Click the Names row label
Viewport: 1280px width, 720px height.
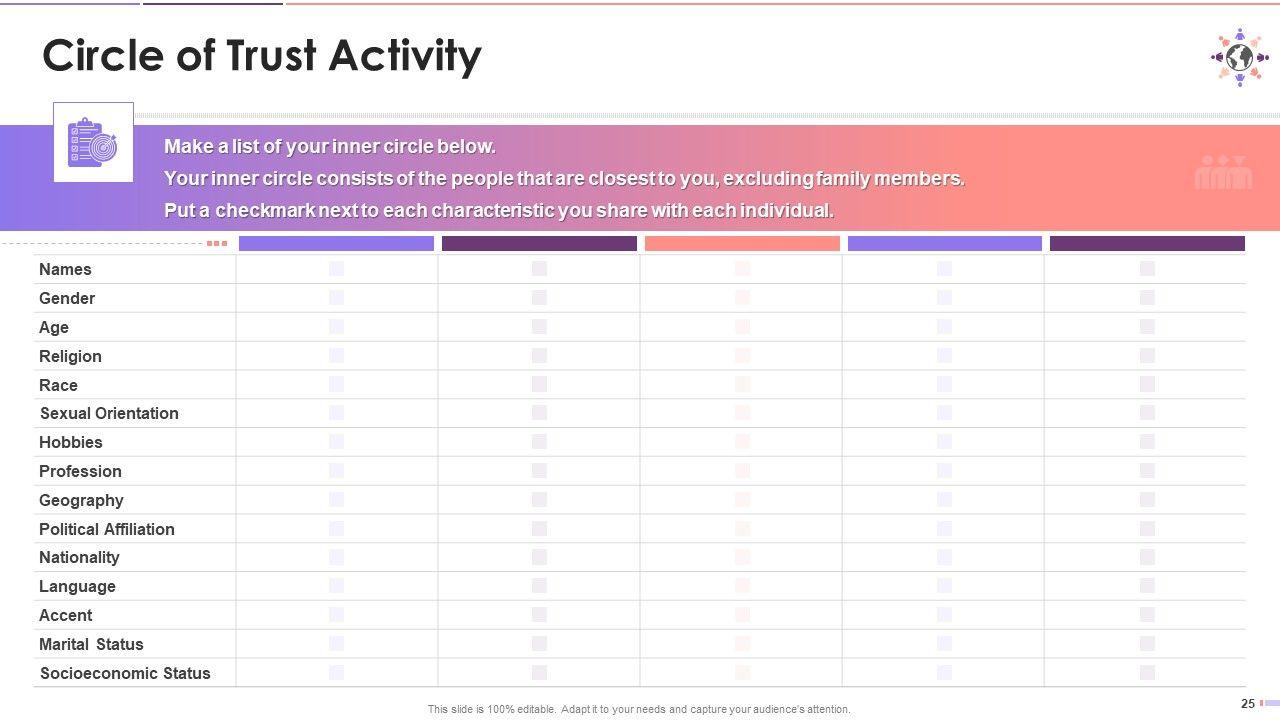[65, 269]
